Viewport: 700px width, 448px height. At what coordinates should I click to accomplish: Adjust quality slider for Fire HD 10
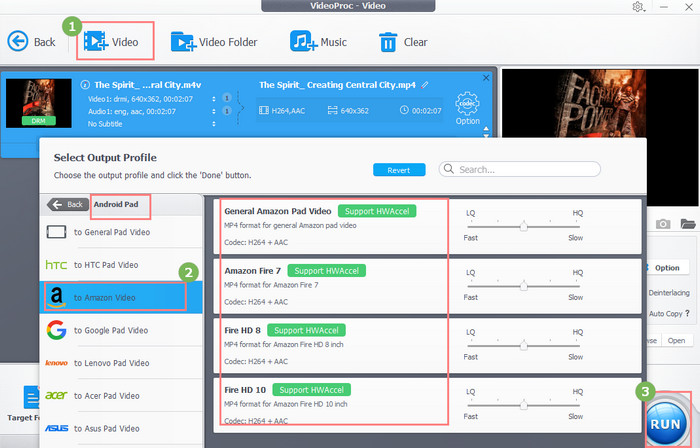click(x=524, y=405)
